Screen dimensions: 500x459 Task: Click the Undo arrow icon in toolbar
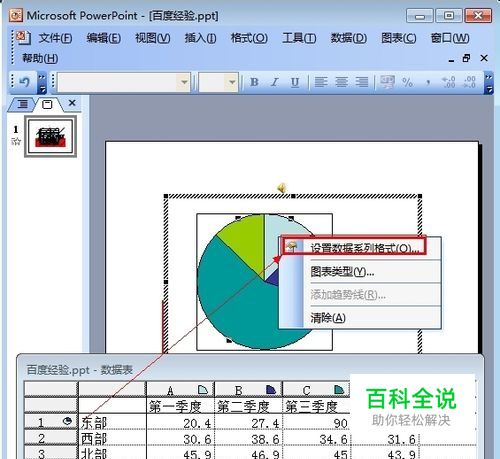click(x=24, y=81)
